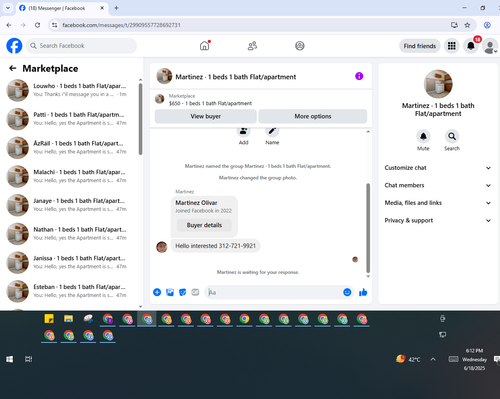The image size is (500, 399).
Task: Click the chat messages scrollbar
Action: [x=368, y=228]
